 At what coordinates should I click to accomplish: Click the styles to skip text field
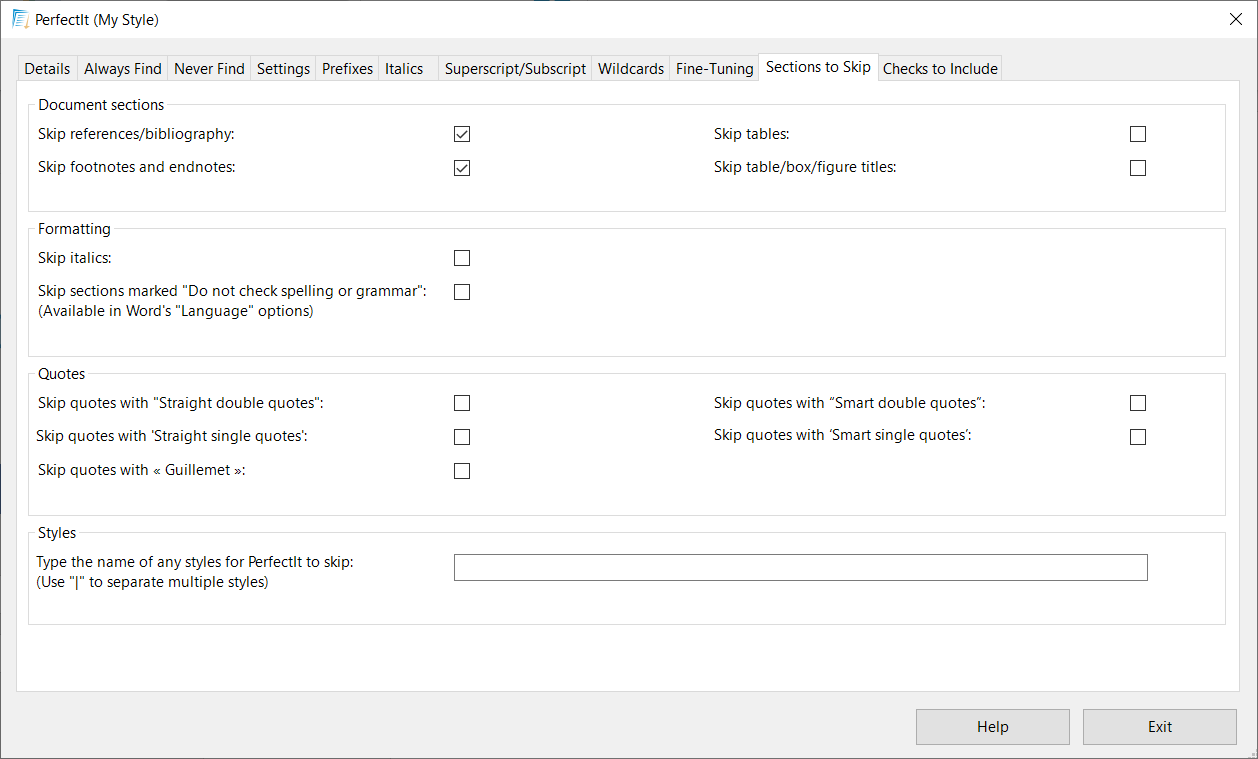coord(800,568)
